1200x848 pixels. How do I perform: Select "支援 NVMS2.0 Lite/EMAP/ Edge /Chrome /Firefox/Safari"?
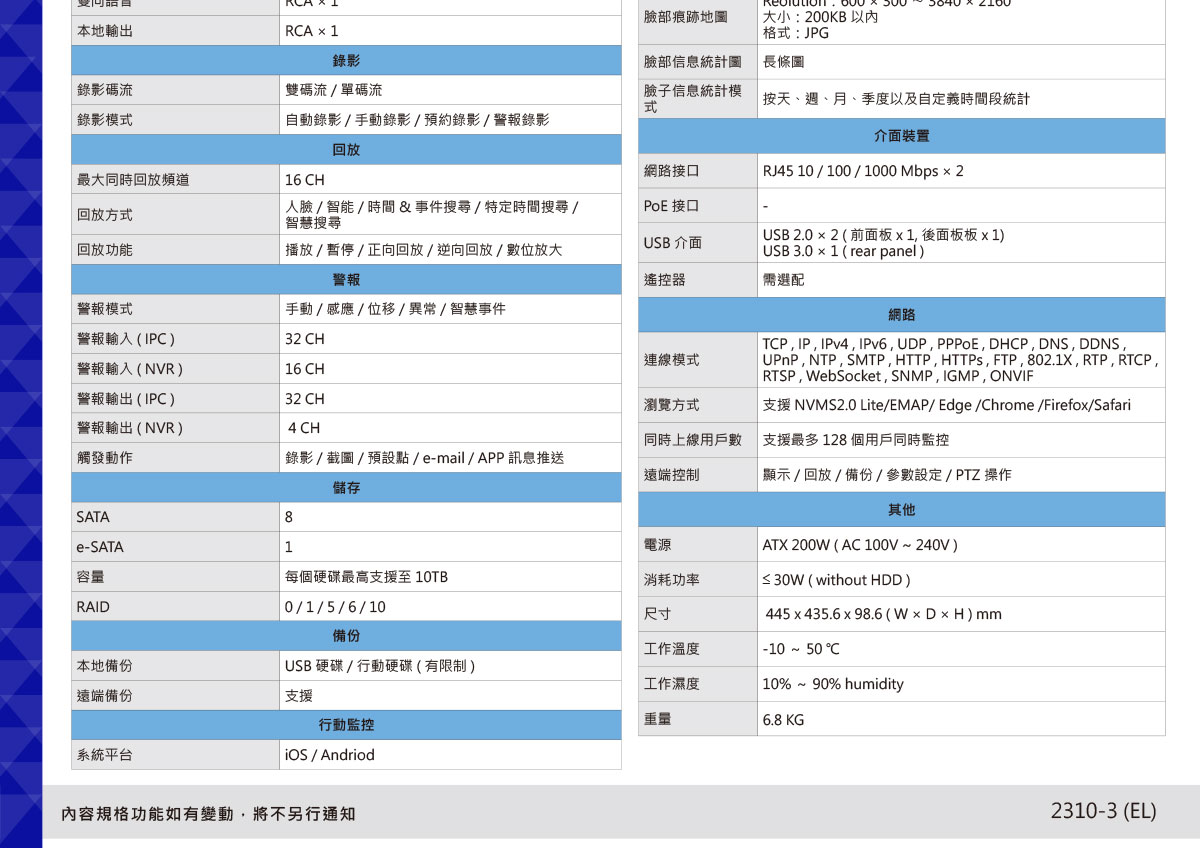[x=947, y=405]
